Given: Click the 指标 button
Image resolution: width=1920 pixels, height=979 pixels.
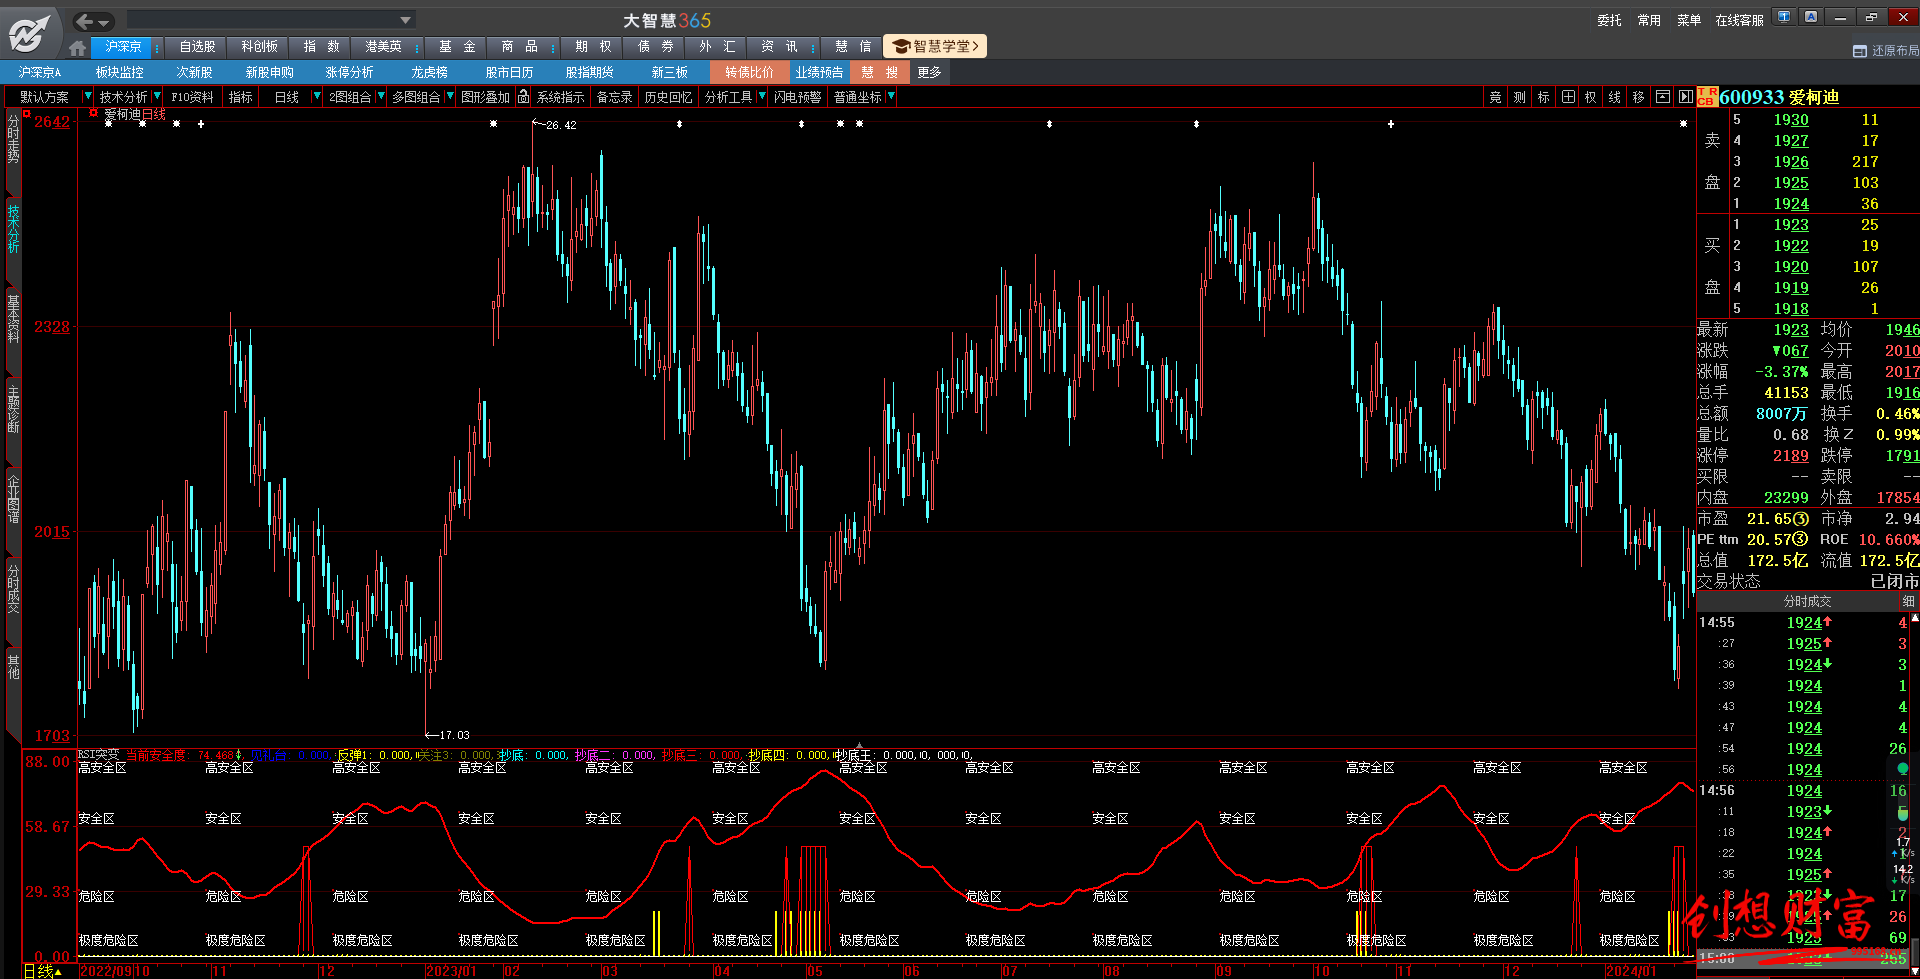Looking at the screenshot, I should (240, 97).
